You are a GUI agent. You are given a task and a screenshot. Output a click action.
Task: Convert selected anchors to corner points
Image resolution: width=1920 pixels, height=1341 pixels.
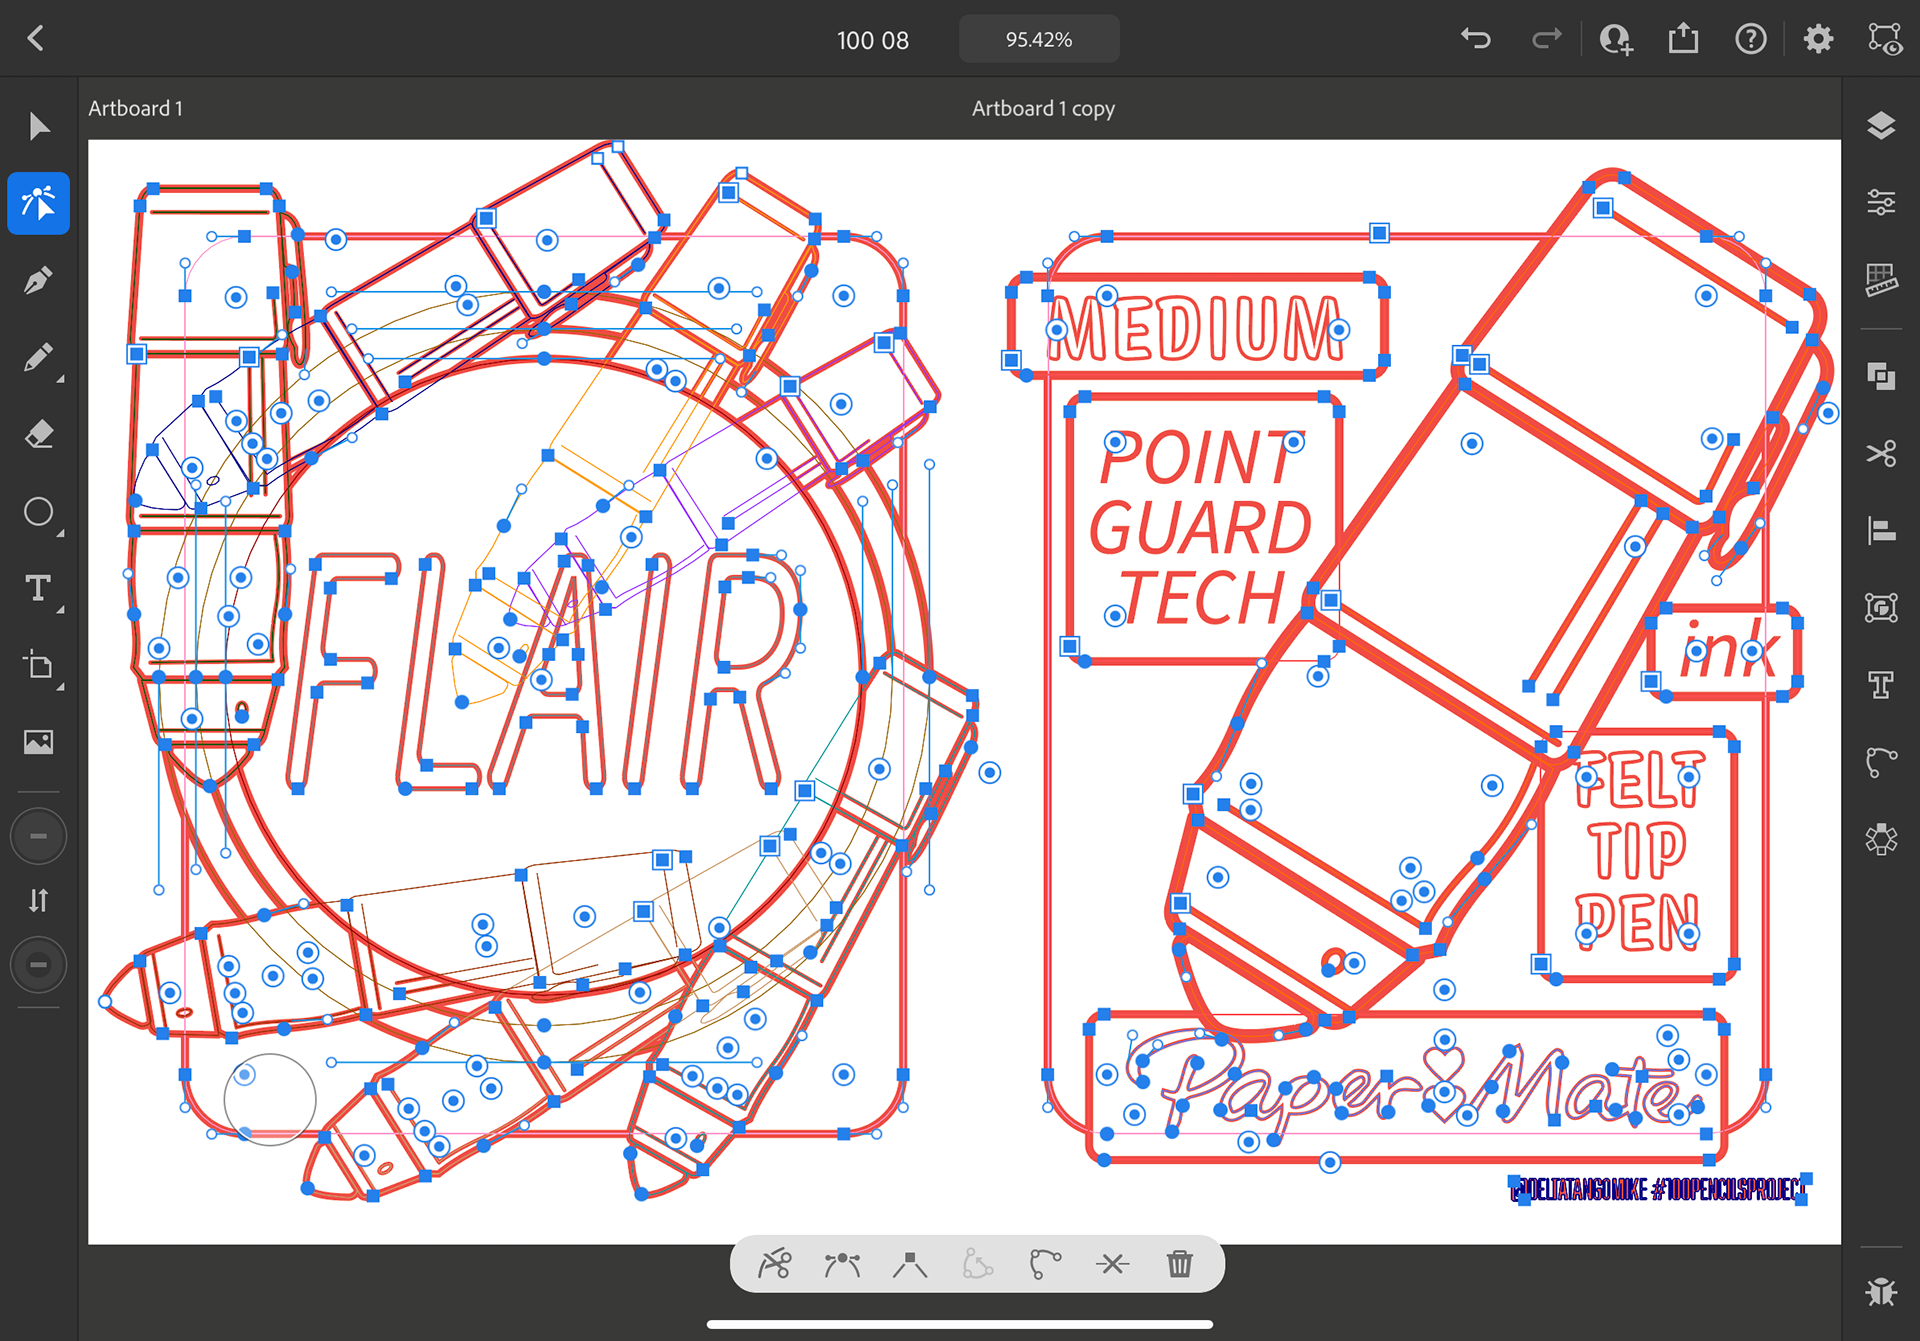(x=910, y=1264)
